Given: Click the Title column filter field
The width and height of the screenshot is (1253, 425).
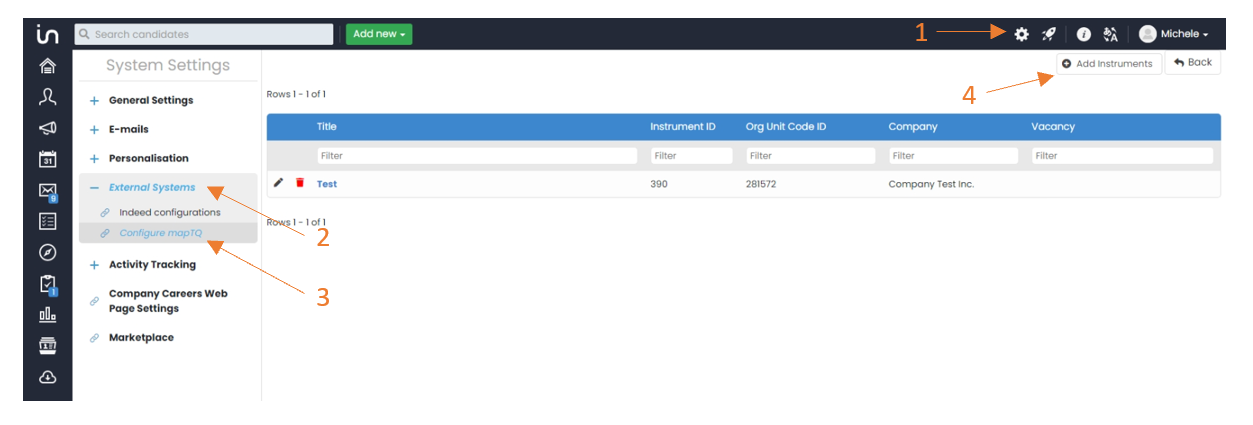Looking at the screenshot, I should pos(476,156).
